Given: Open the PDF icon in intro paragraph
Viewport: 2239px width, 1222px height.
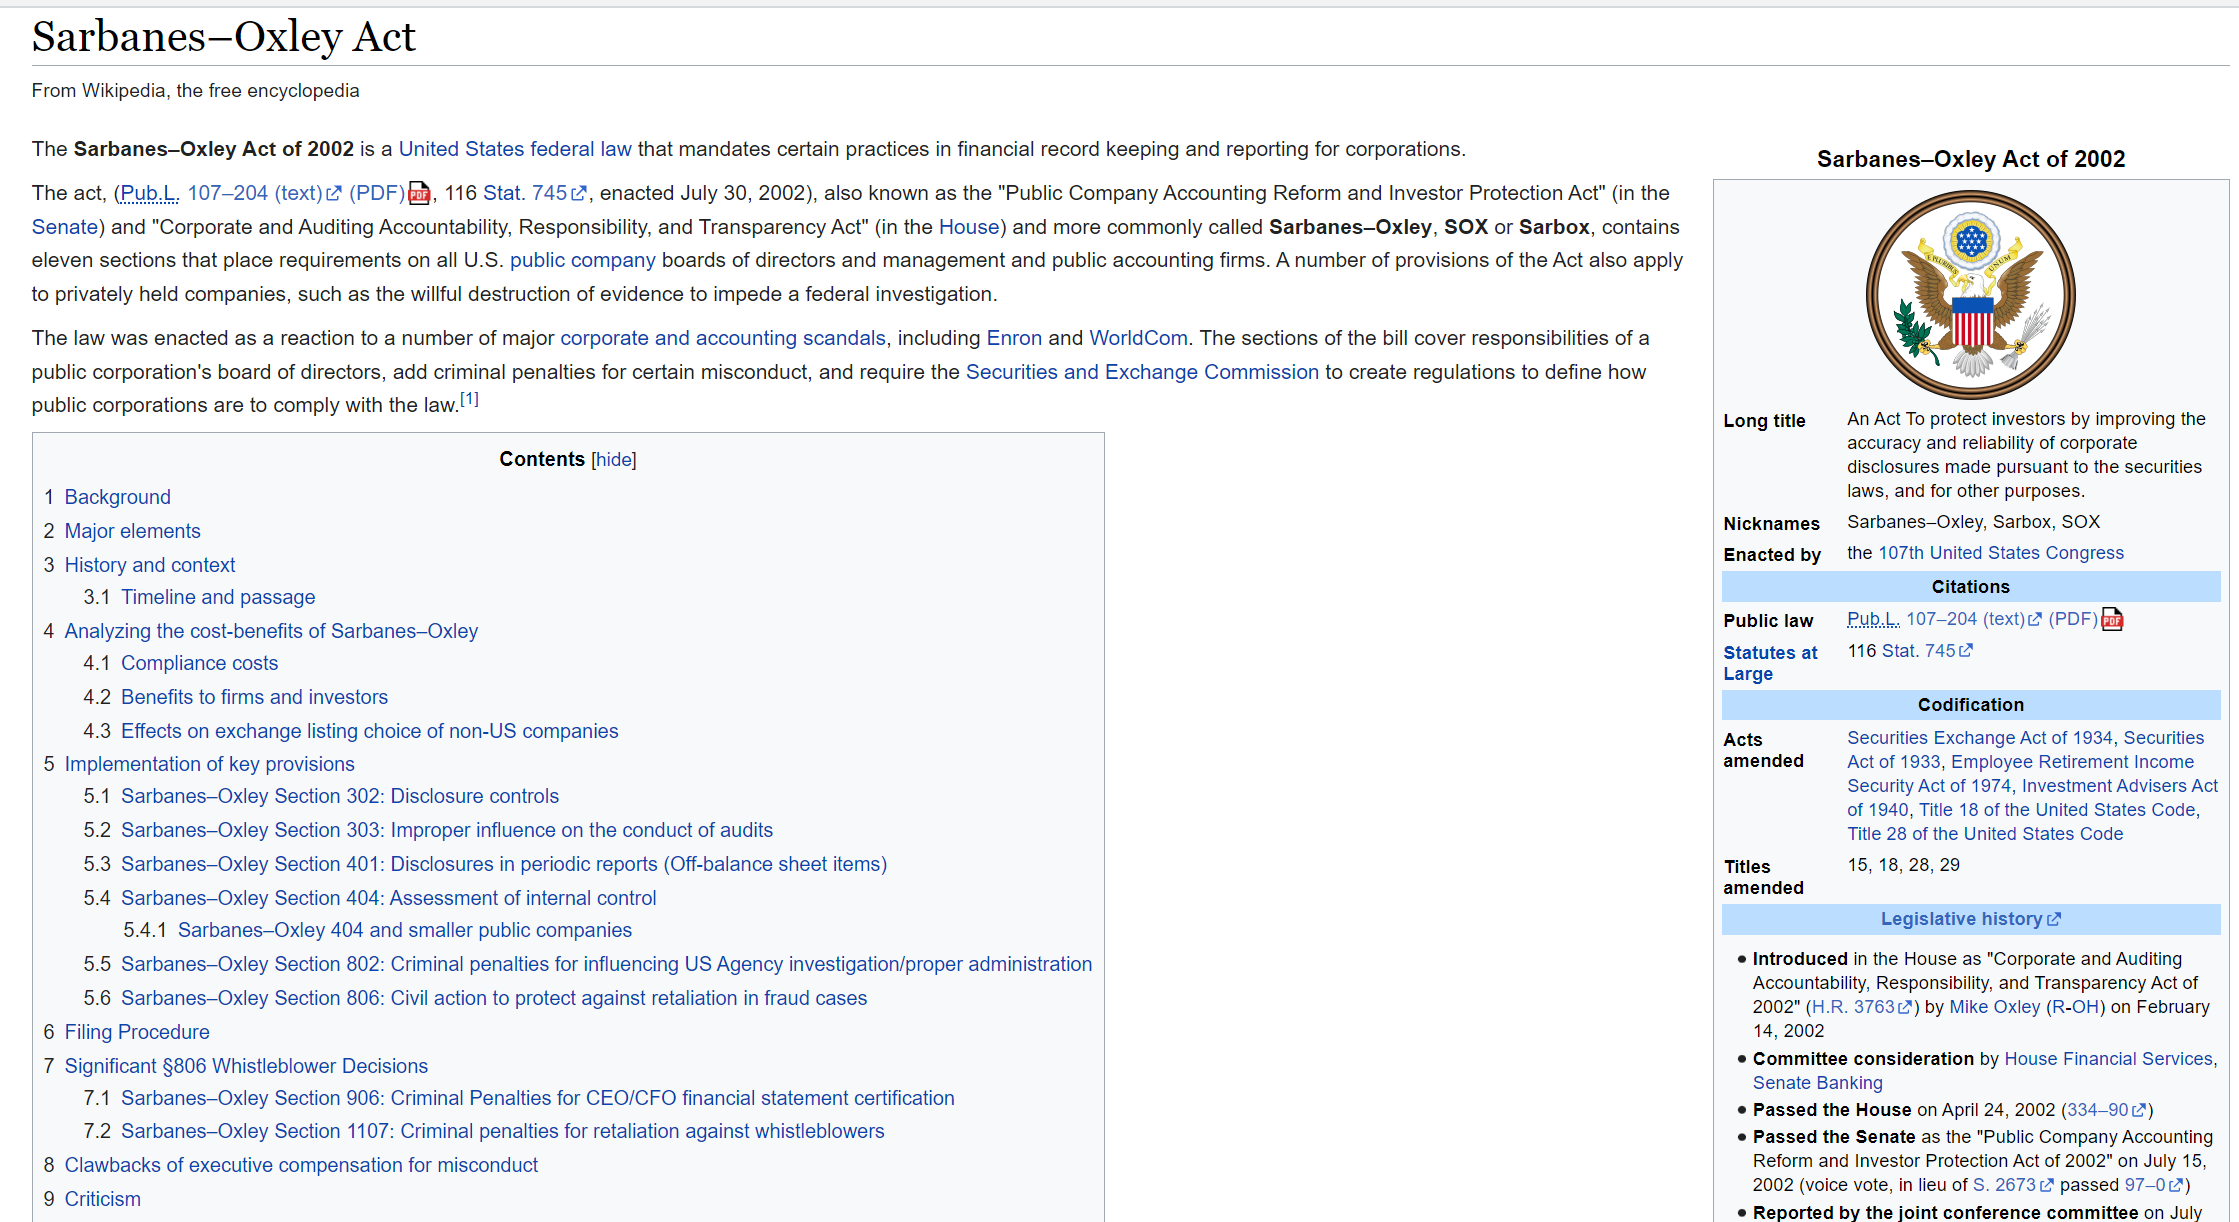Looking at the screenshot, I should (x=419, y=193).
